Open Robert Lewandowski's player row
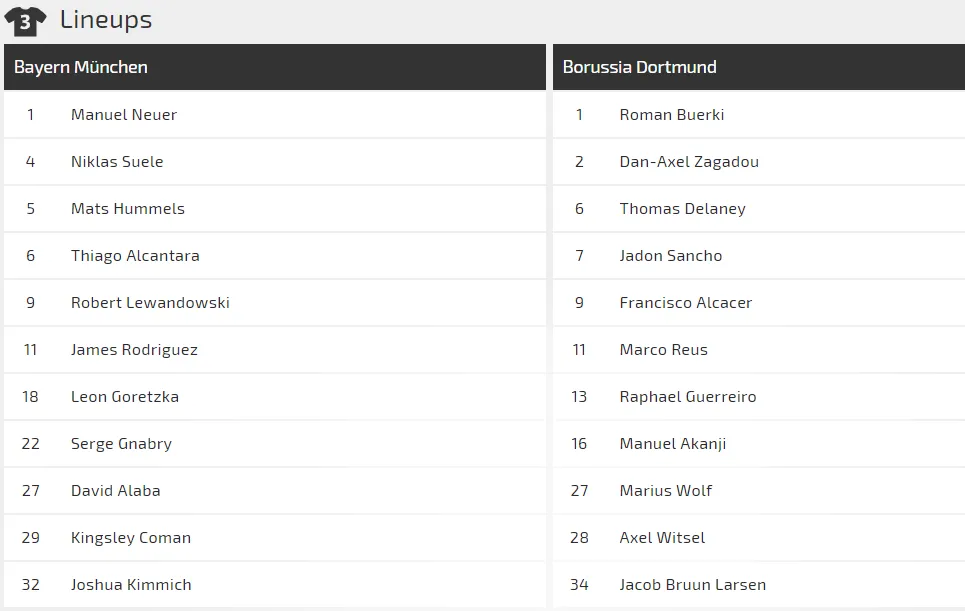This screenshot has height=611, width=965. pyautogui.click(x=150, y=303)
